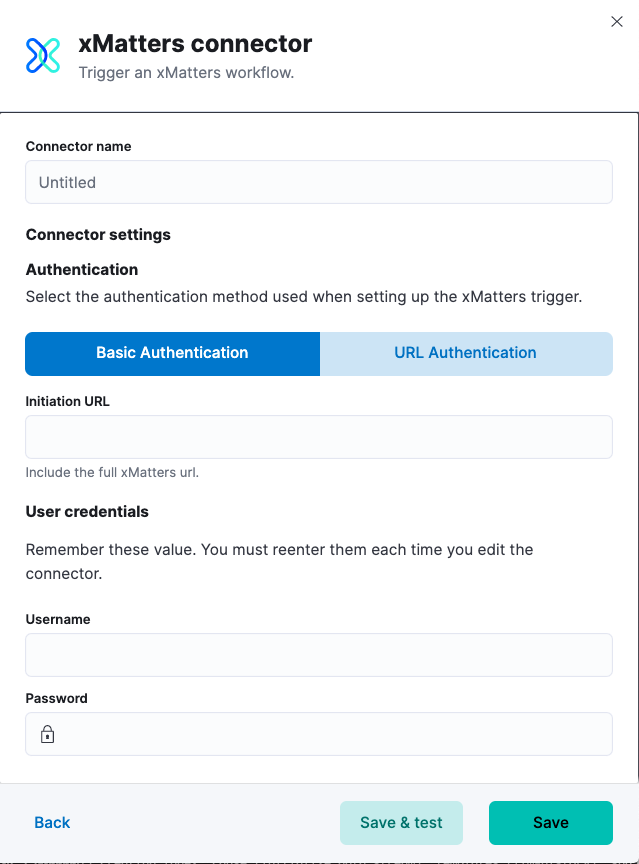
Task: Click the Authentication section heading
Action: click(x=81, y=269)
